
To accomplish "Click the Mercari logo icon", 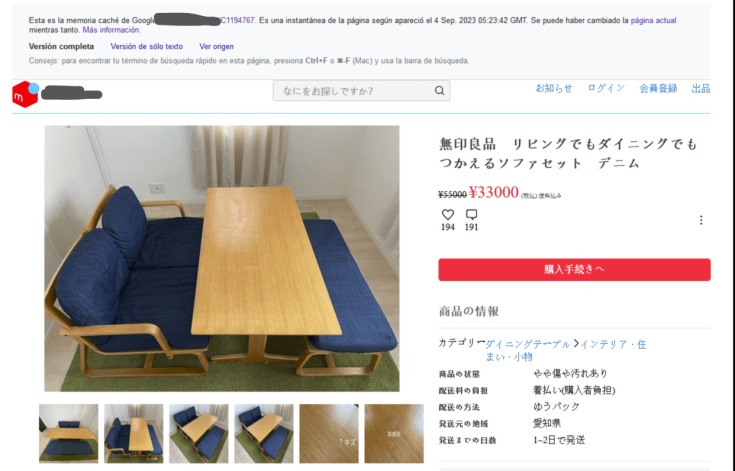I will [x=25, y=94].
